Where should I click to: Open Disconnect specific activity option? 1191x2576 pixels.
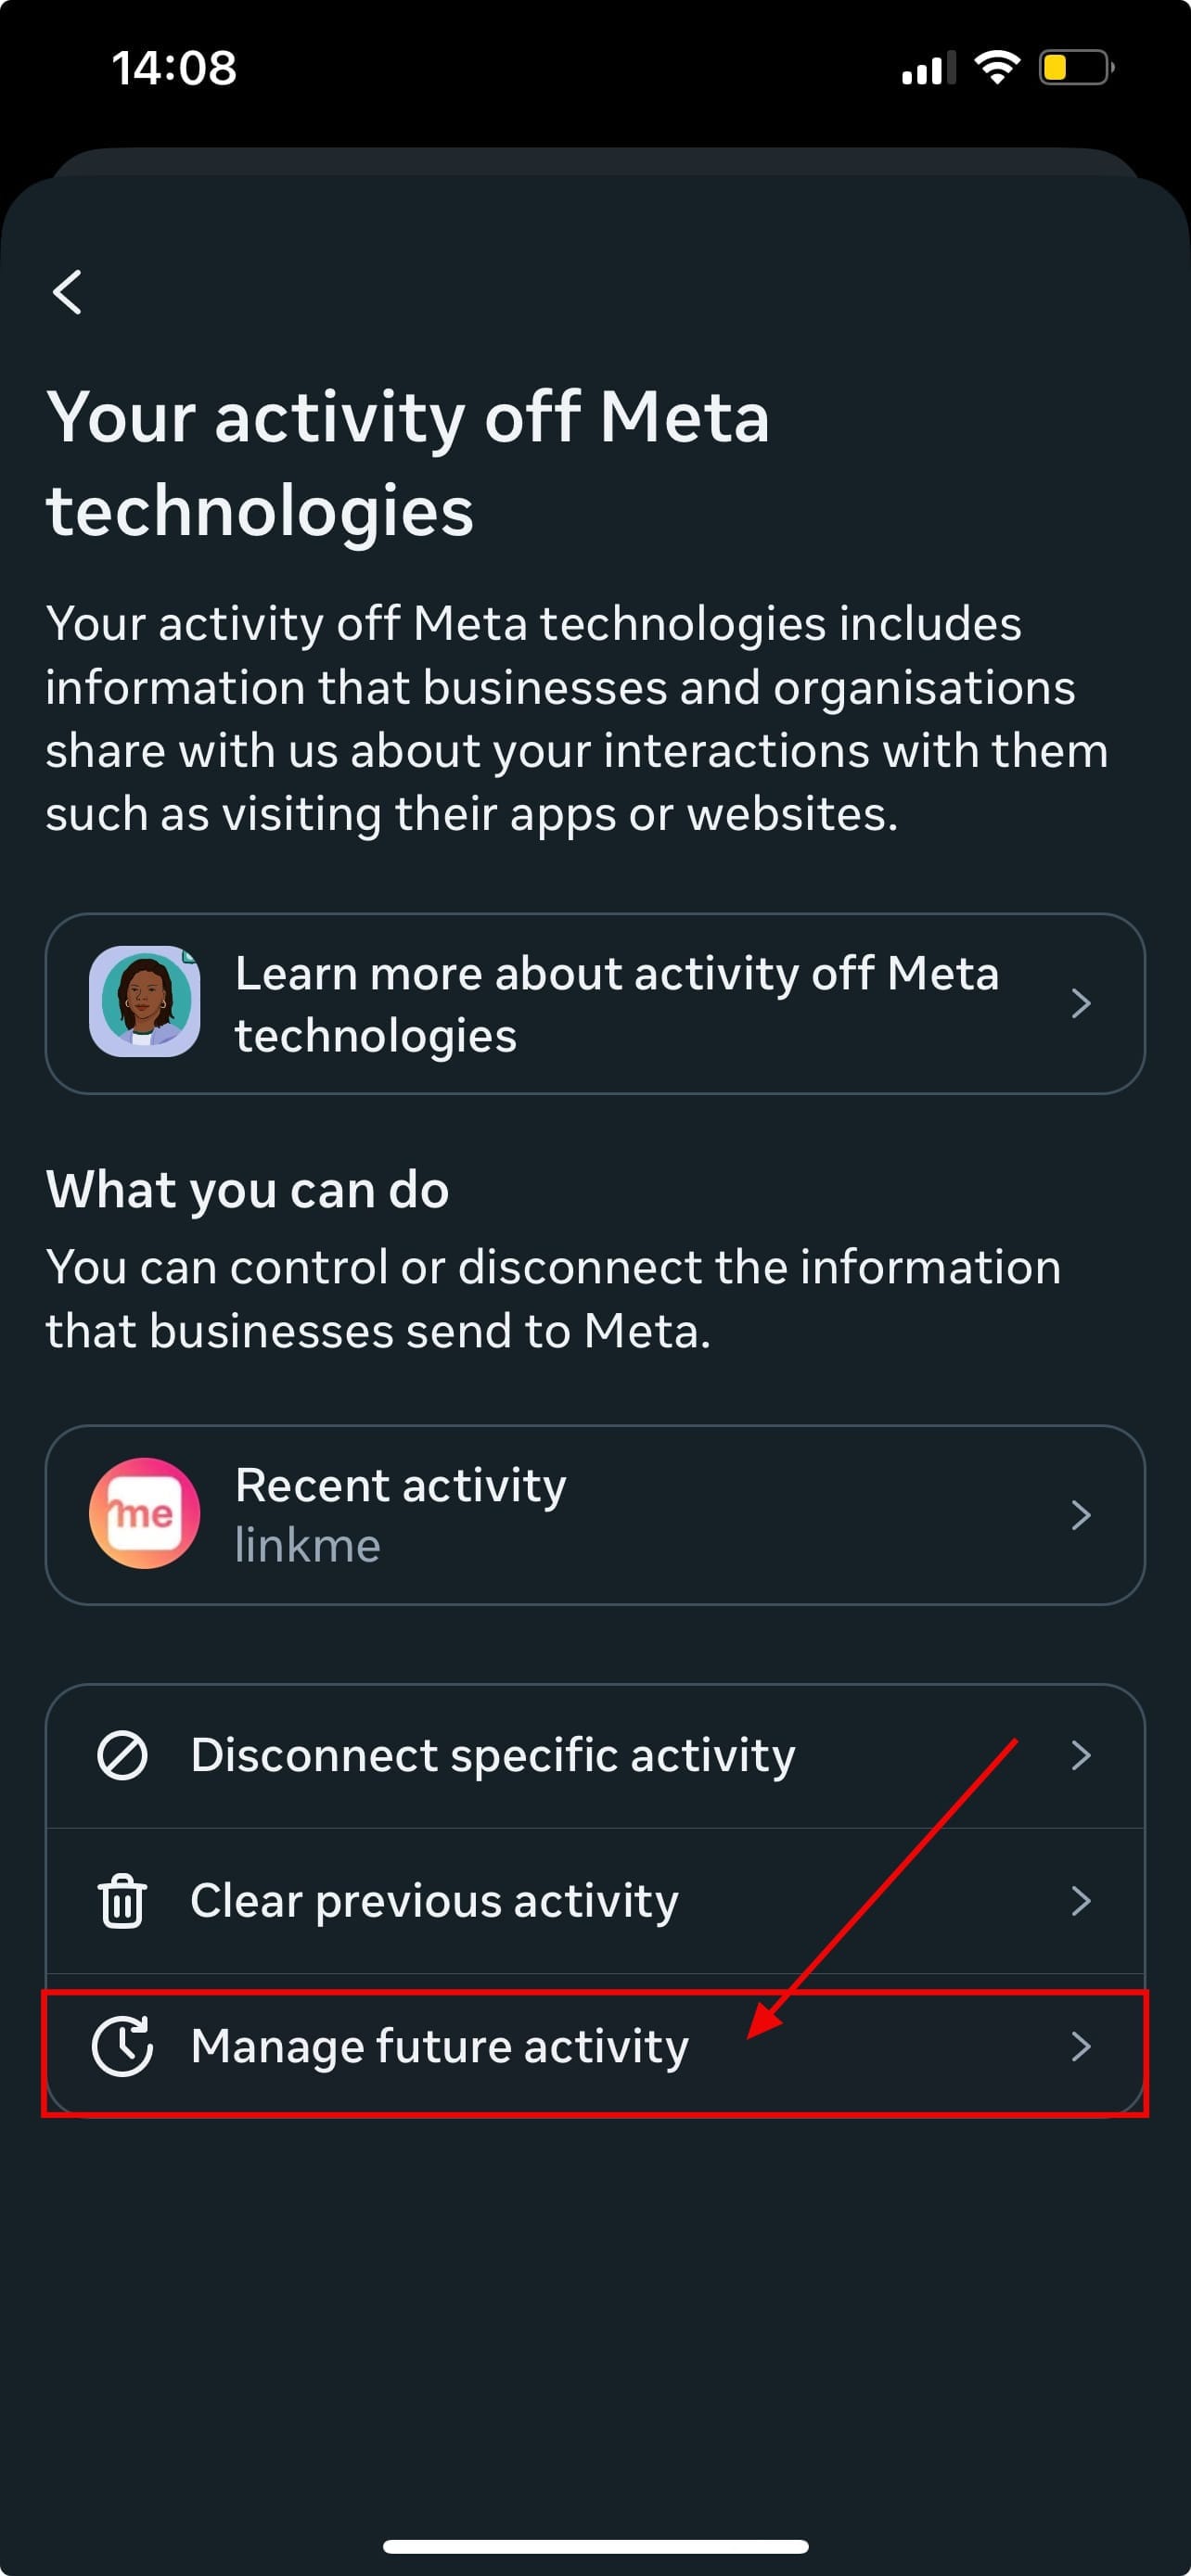(493, 1755)
